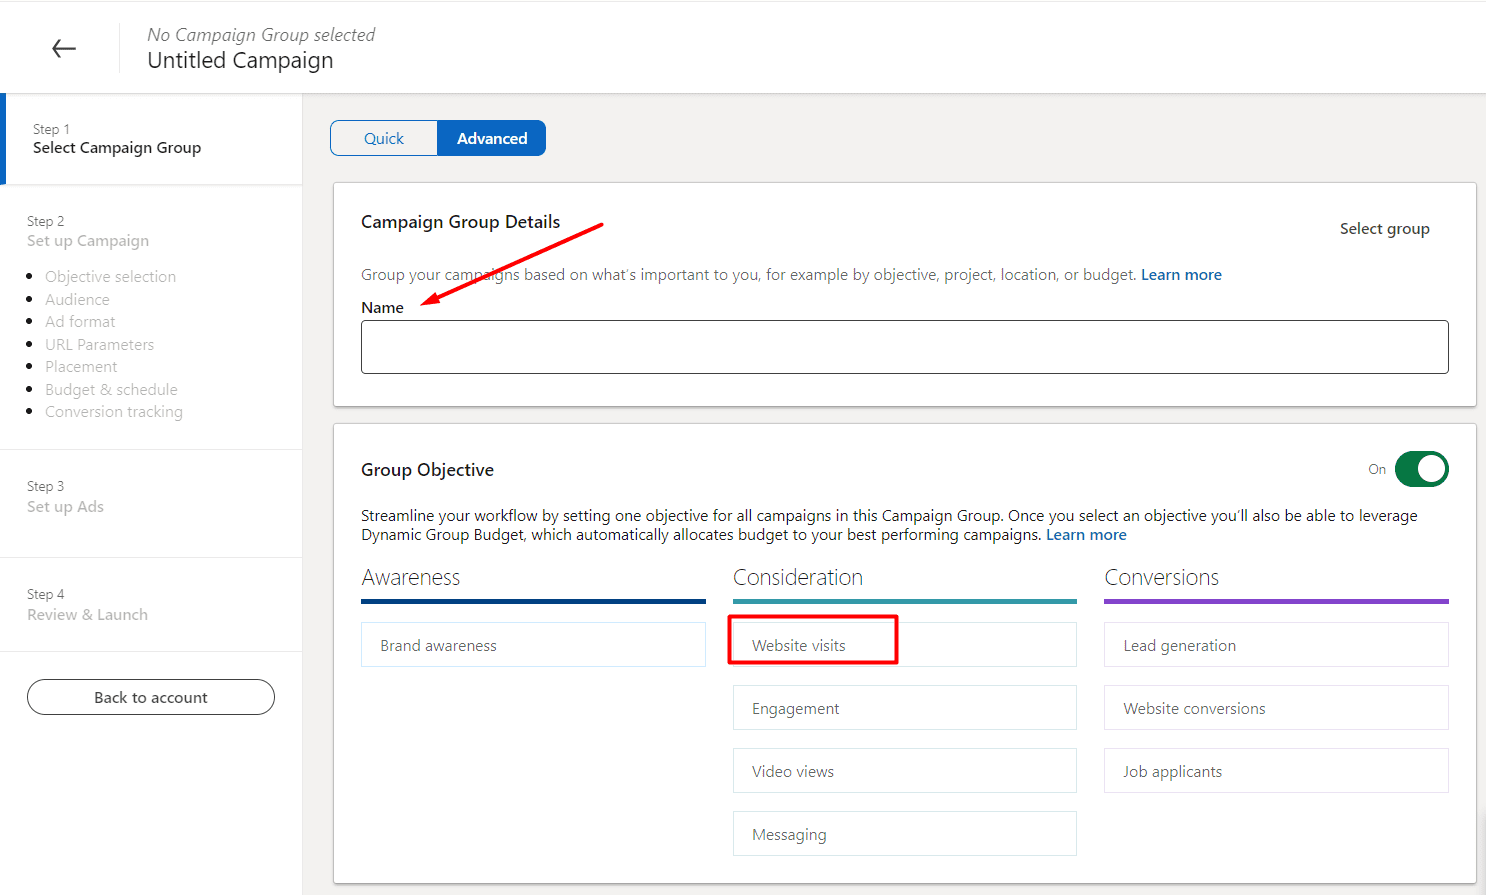Click the Back to account button
The width and height of the screenshot is (1486, 895).
click(151, 697)
